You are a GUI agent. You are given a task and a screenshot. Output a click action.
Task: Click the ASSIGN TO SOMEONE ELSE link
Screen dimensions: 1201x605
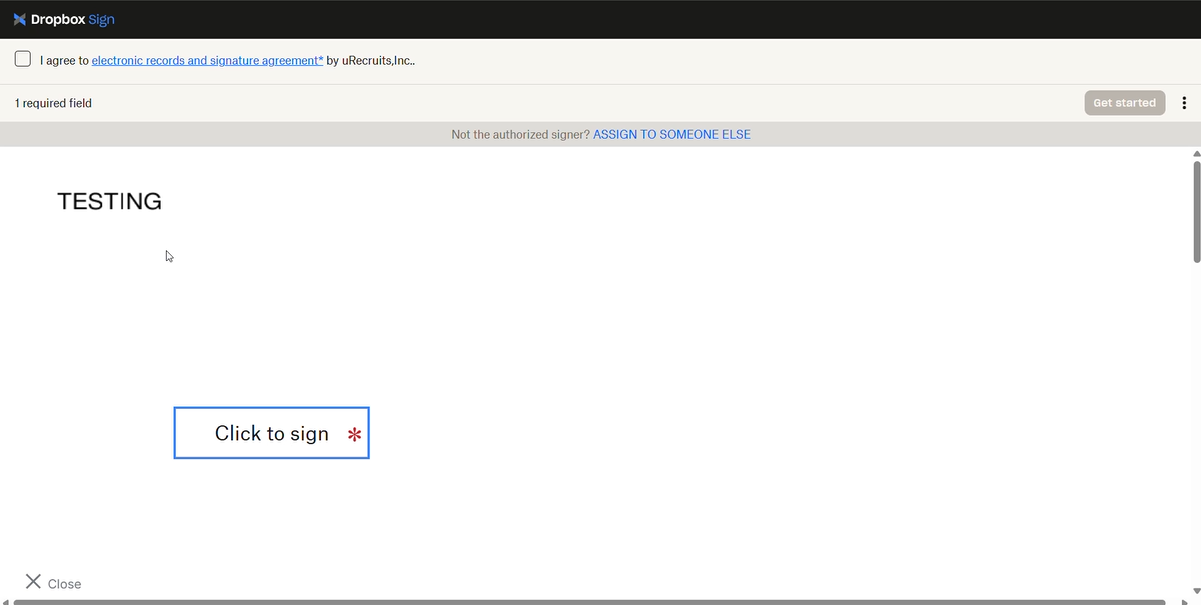[671, 134]
